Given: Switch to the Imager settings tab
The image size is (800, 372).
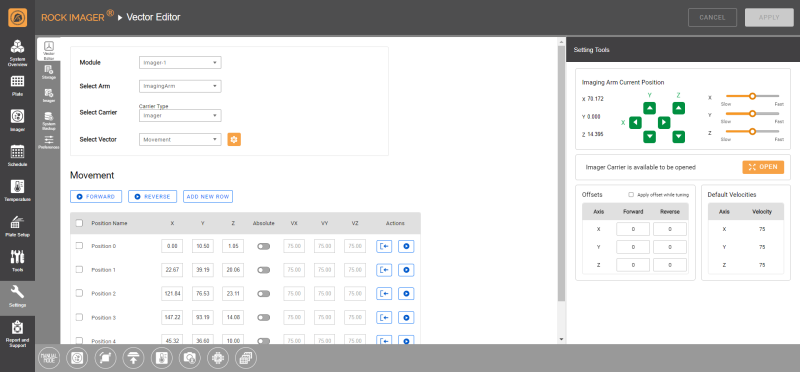Looking at the screenshot, I should 49,95.
